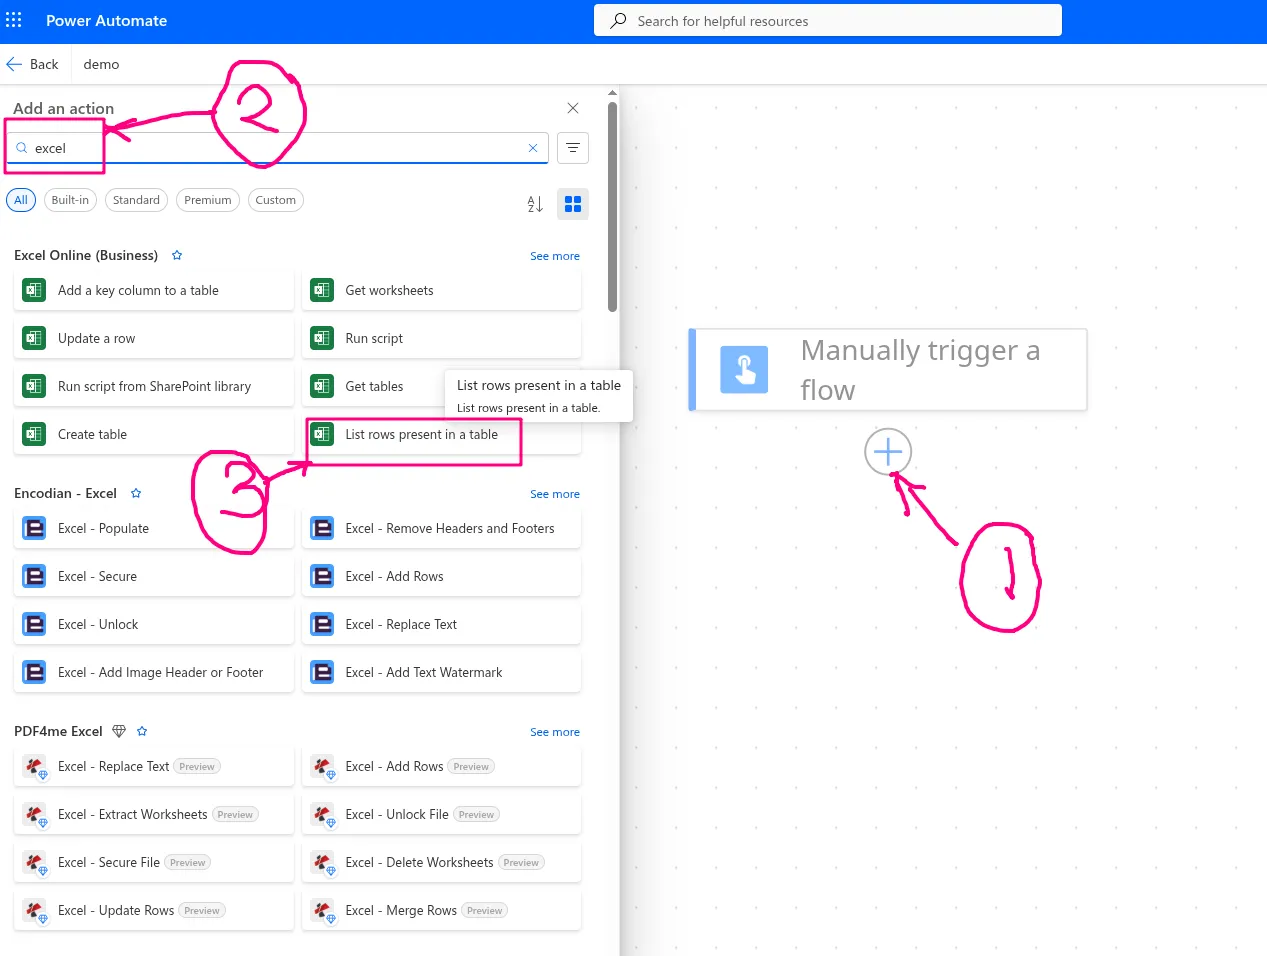This screenshot has width=1267, height=956.
Task: Close the Add an action panel
Action: [573, 108]
